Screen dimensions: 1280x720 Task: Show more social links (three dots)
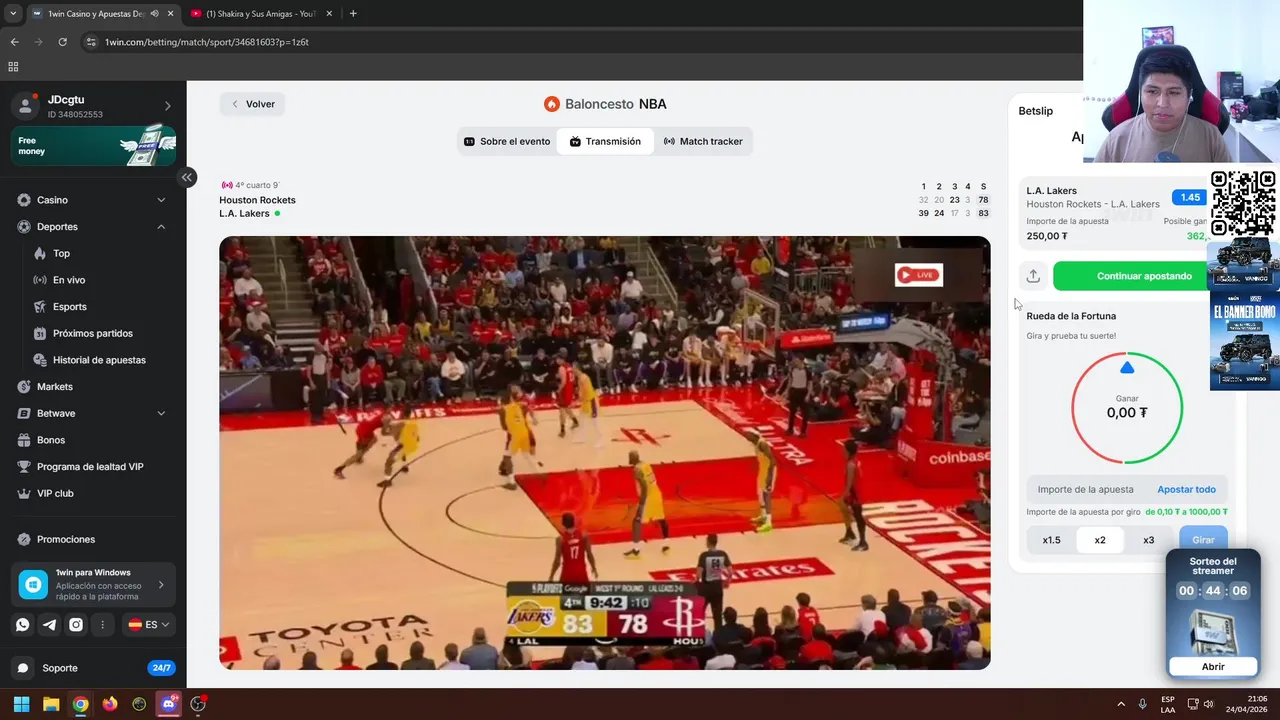pos(103,624)
